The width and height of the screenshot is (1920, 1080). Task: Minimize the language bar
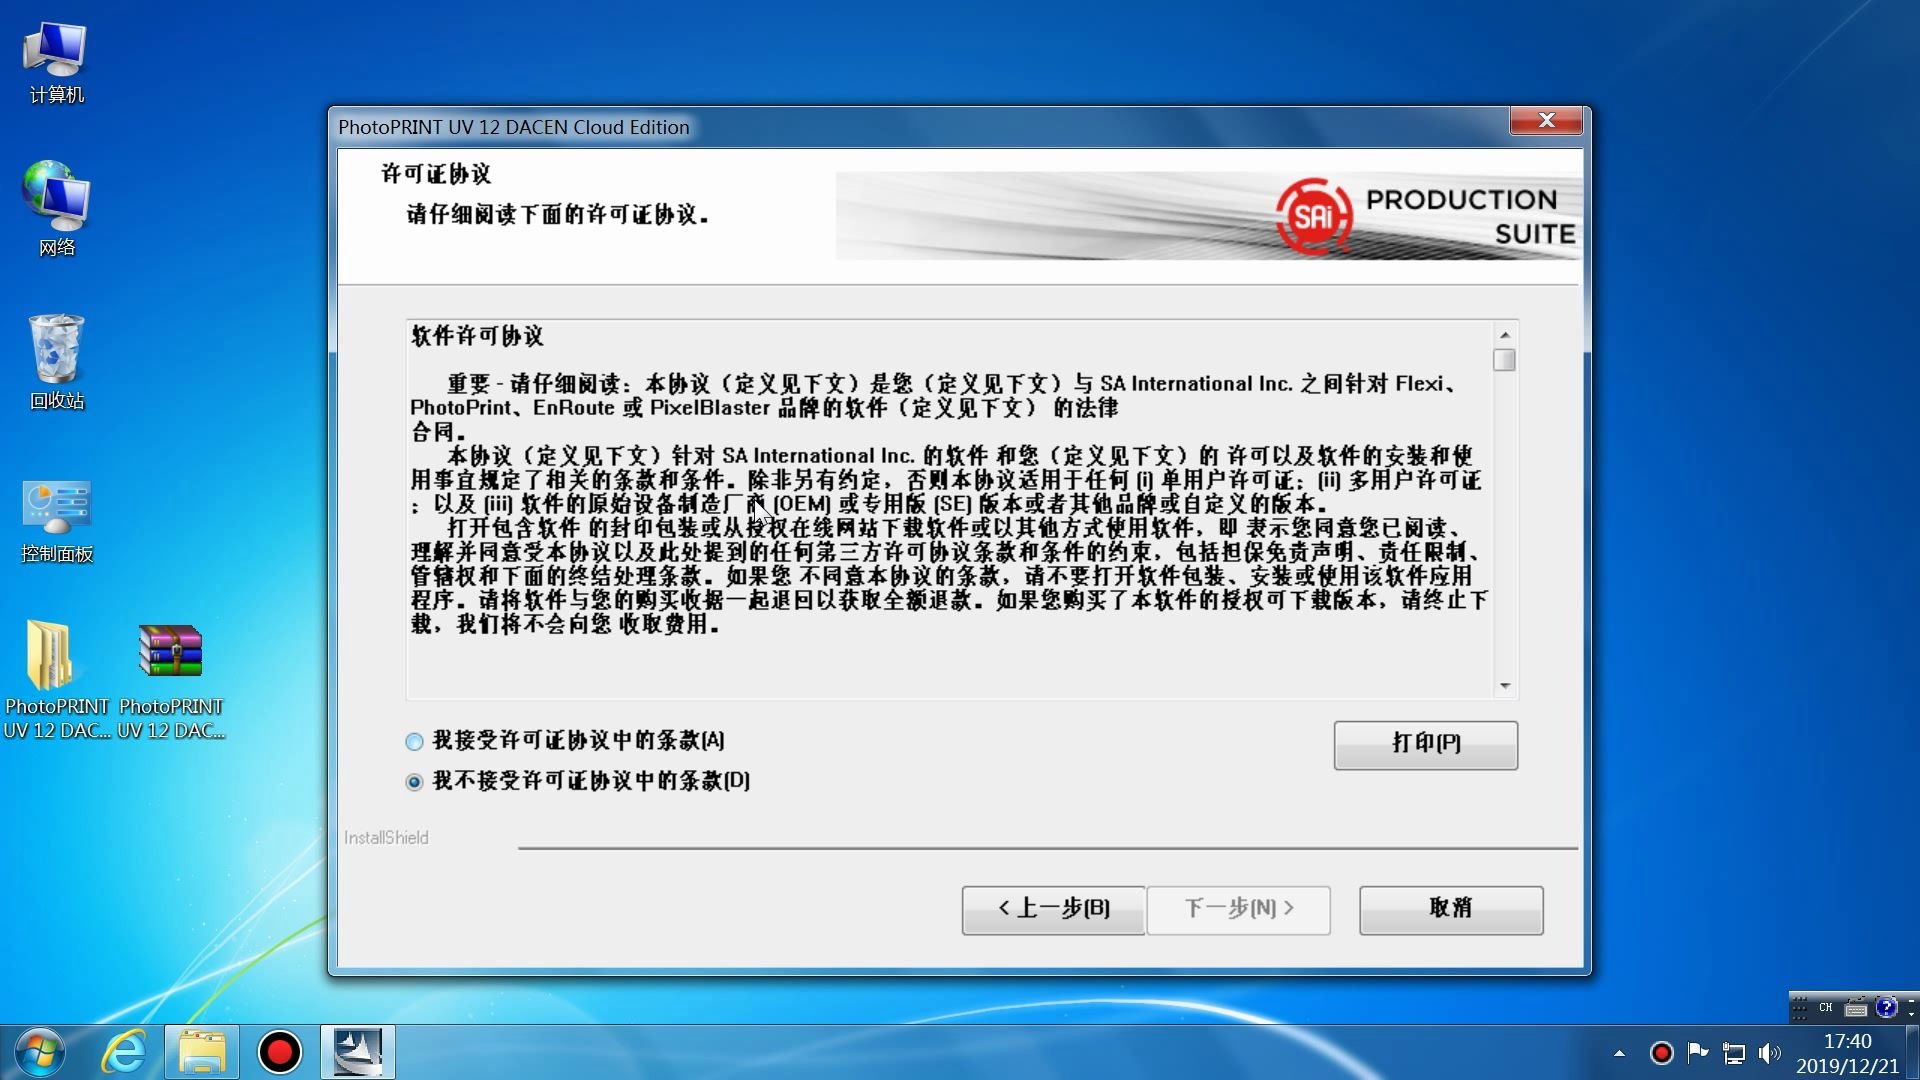click(x=1911, y=1000)
